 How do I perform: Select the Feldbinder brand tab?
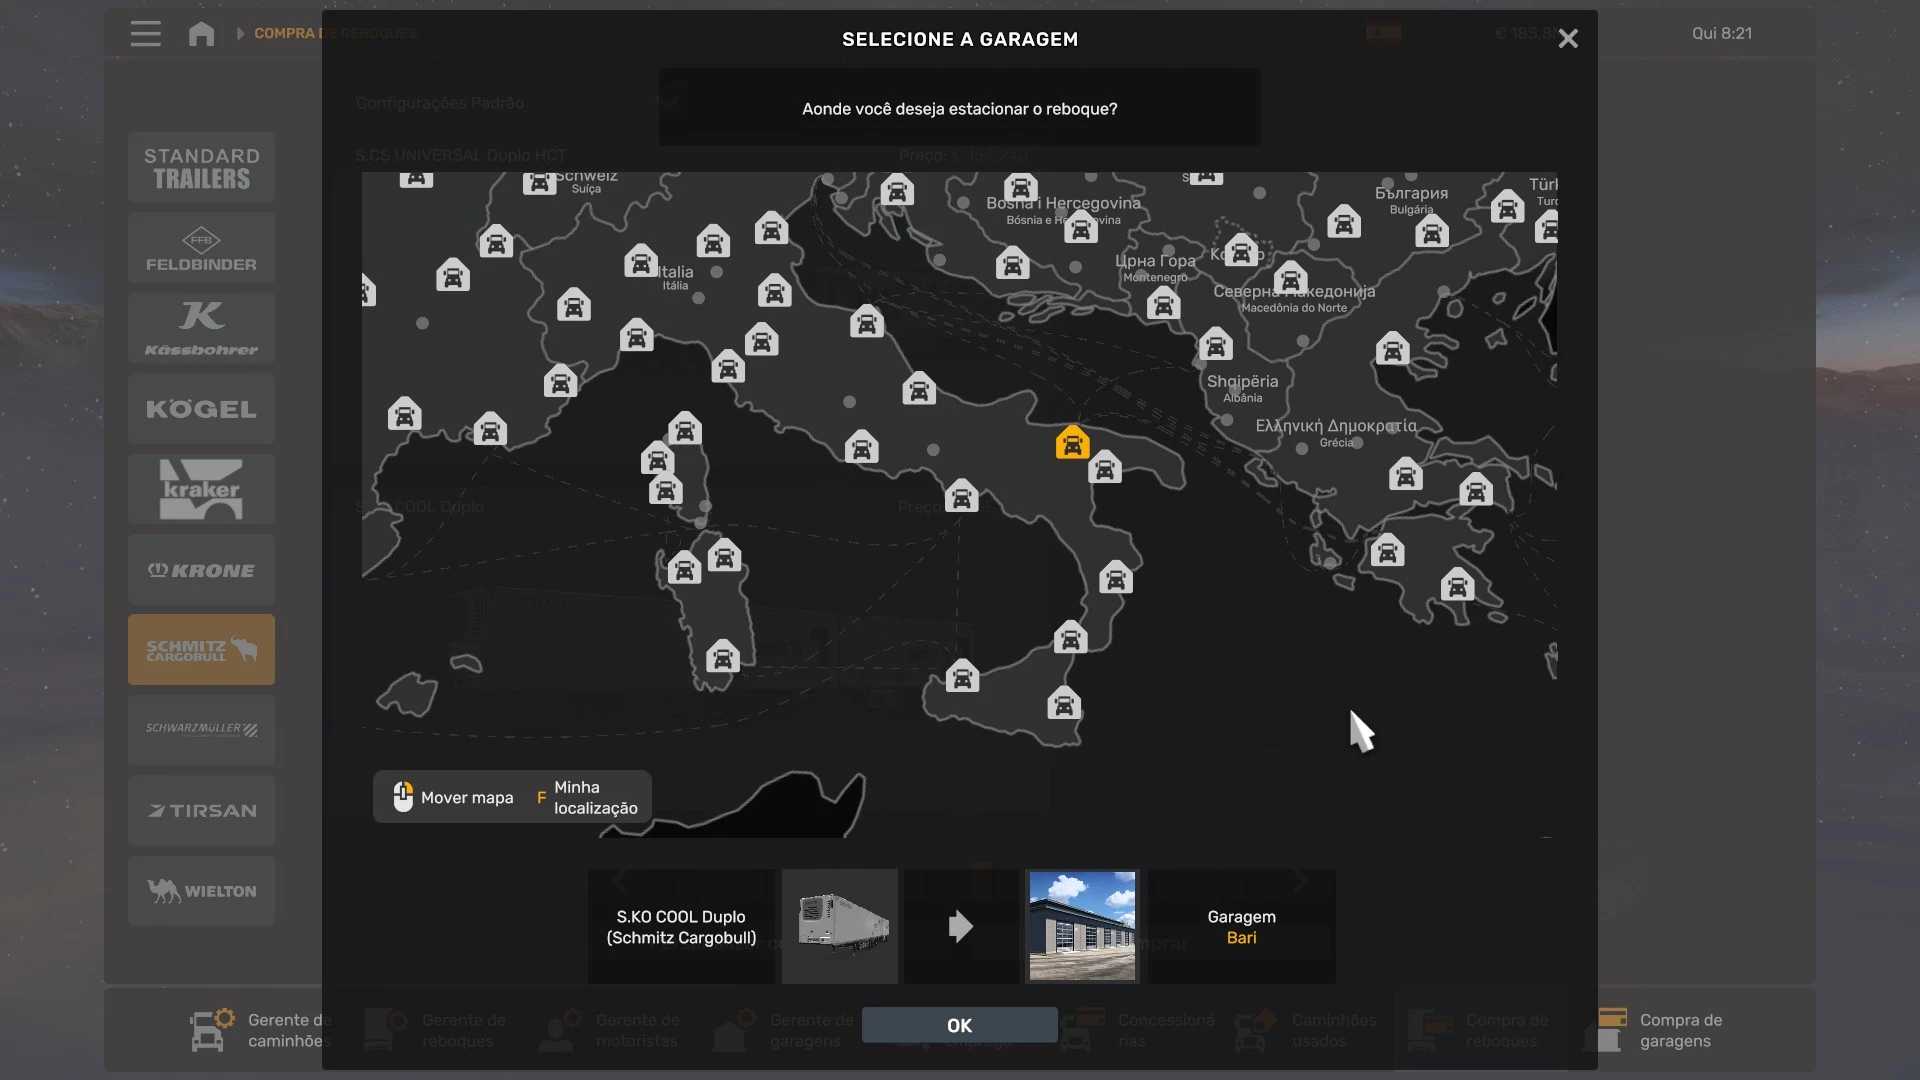[201, 249]
